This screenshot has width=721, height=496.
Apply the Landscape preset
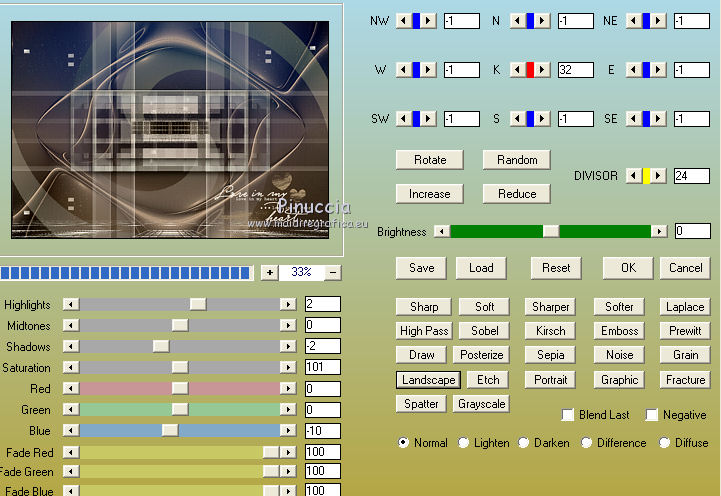point(429,380)
